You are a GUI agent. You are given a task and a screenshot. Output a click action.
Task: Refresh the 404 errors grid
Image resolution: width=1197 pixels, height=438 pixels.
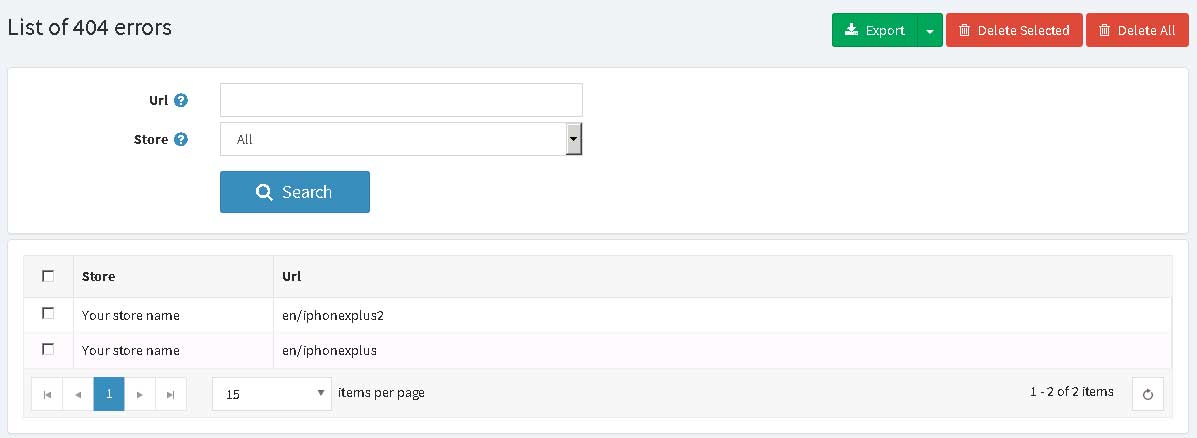point(1147,395)
